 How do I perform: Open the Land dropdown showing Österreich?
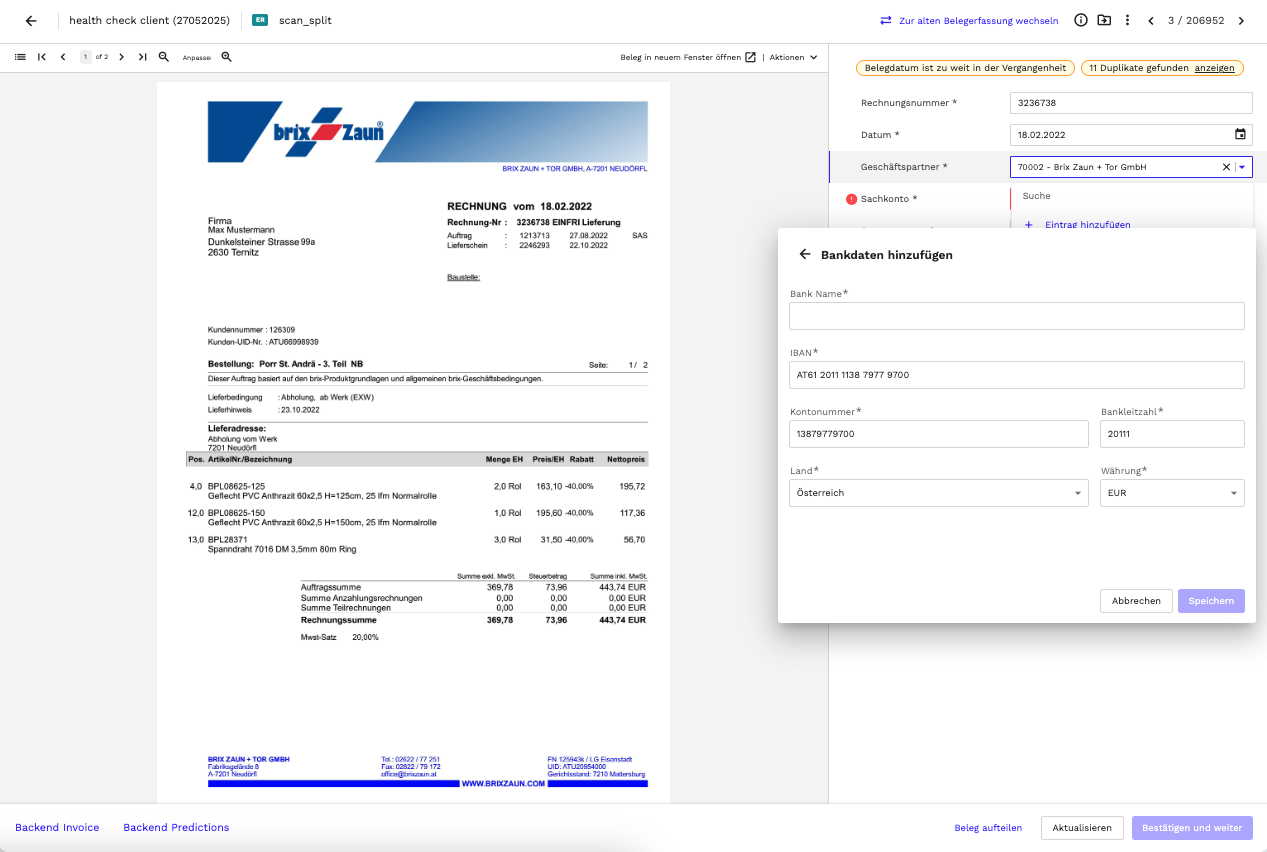pos(938,493)
